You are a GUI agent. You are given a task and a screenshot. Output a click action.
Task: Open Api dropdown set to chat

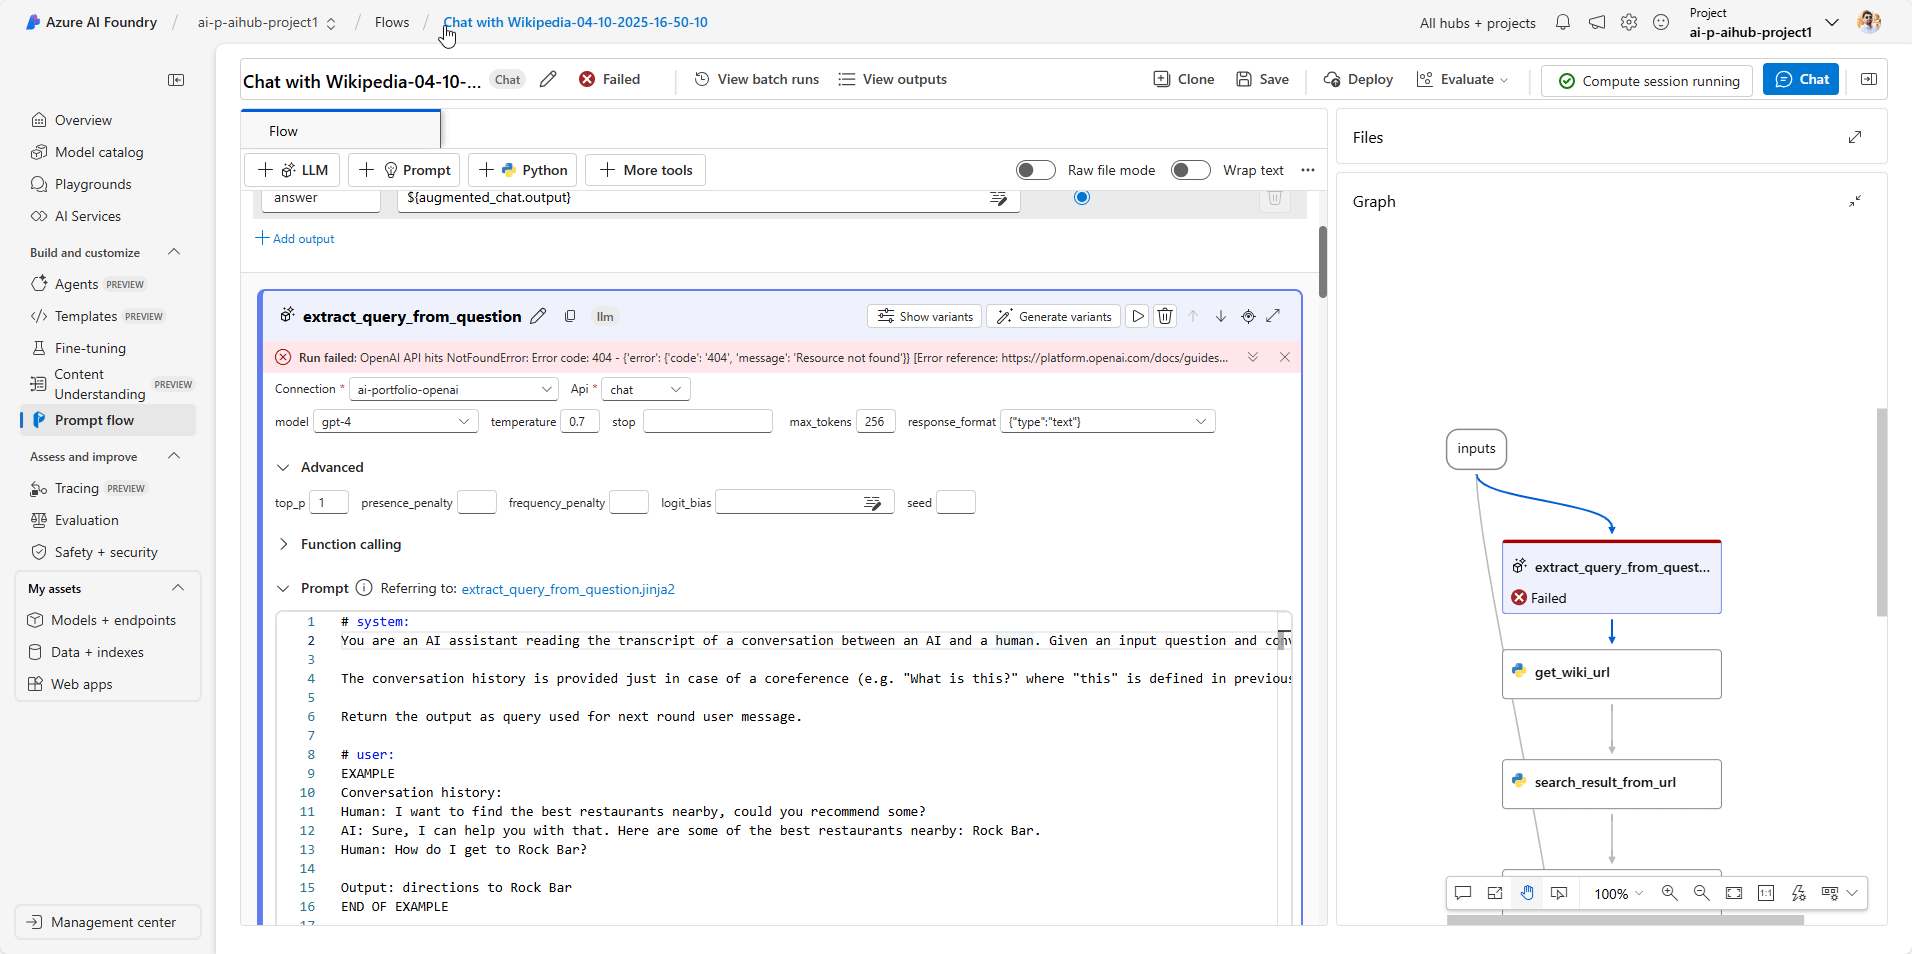tap(646, 389)
